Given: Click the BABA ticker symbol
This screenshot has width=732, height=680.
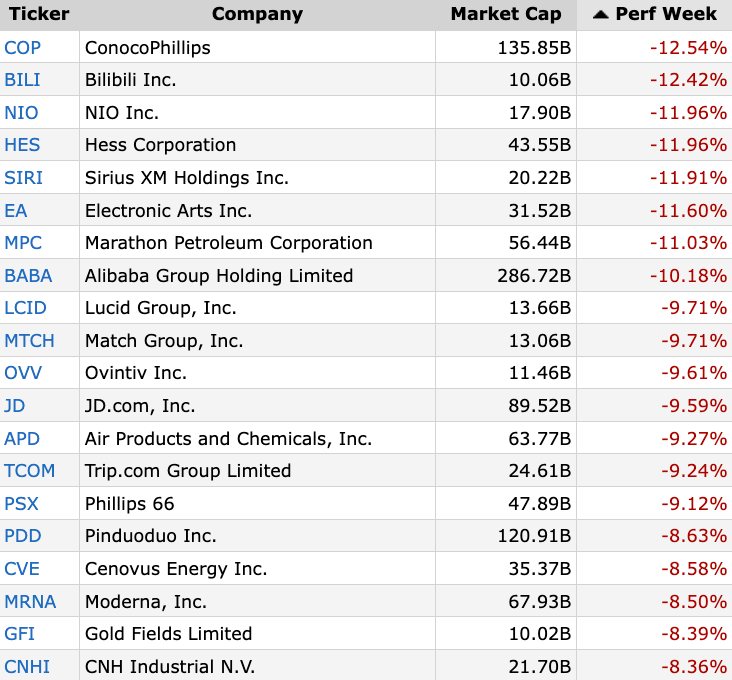Looking at the screenshot, I should click(28, 276).
